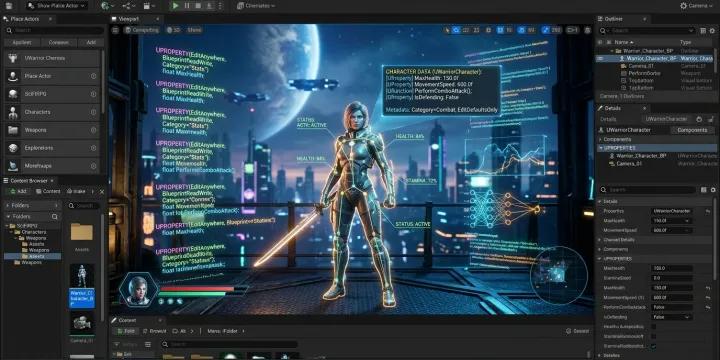Open the Details panel property settings gear

point(713,190)
